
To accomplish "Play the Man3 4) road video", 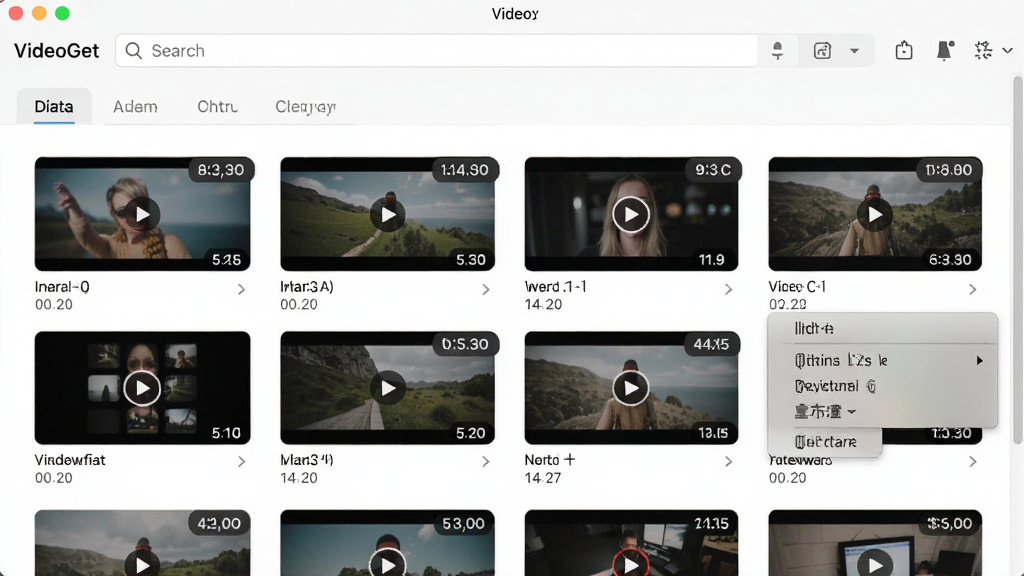I will coord(388,389).
